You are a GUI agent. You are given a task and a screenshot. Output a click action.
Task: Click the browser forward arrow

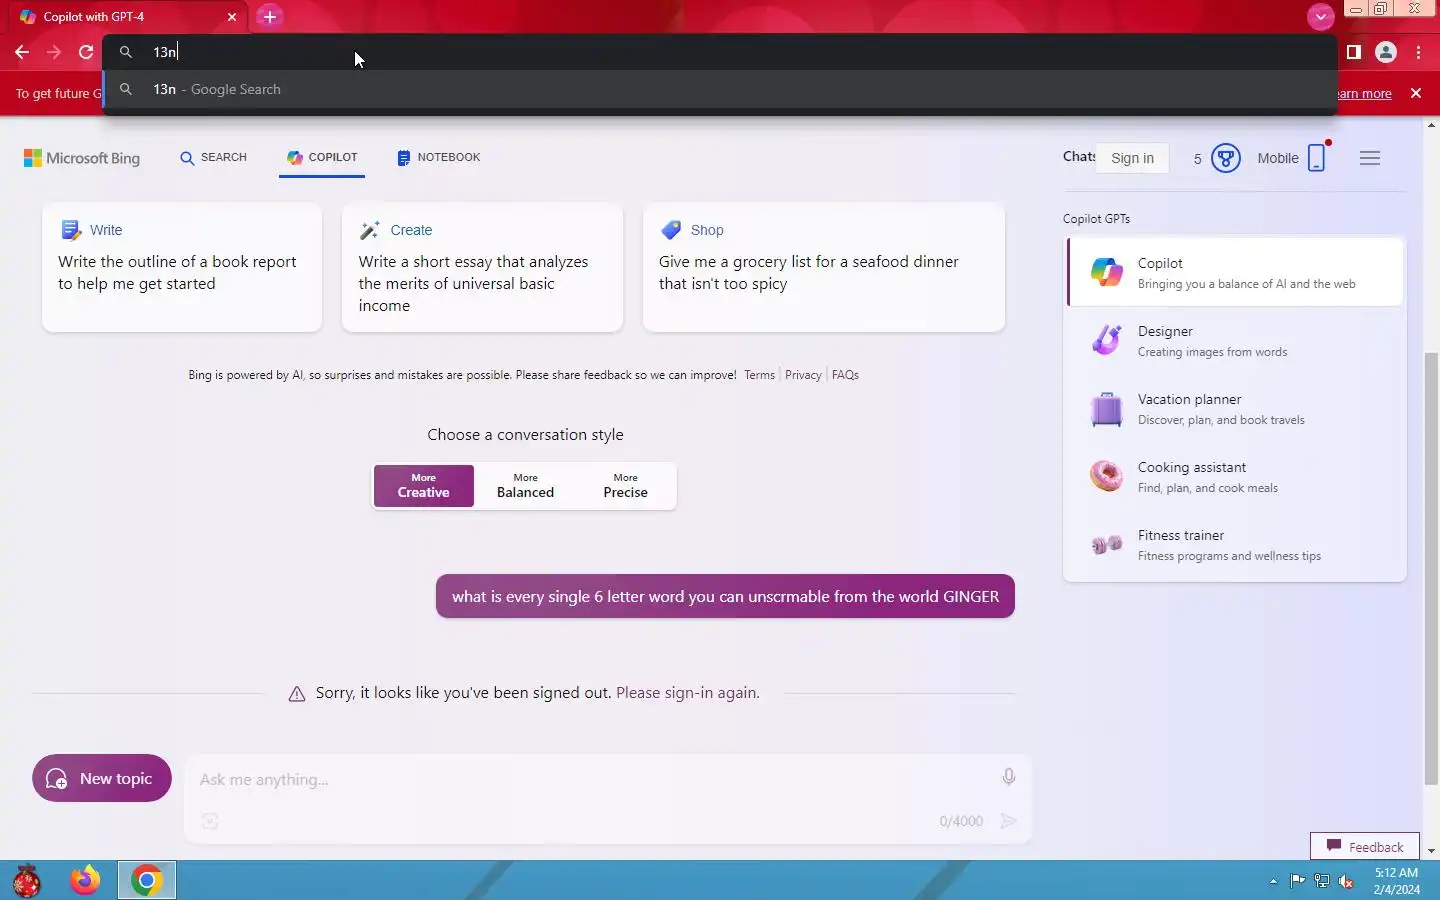pyautogui.click(x=54, y=52)
